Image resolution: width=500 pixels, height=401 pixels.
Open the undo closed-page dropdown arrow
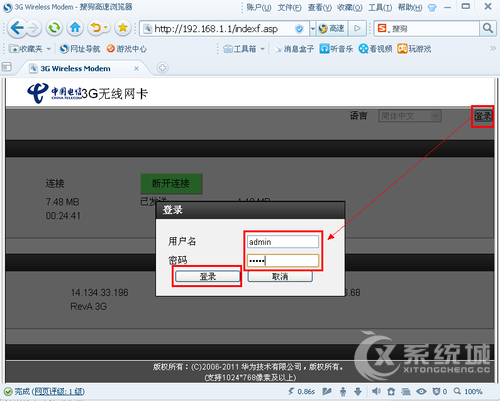click(x=106, y=28)
